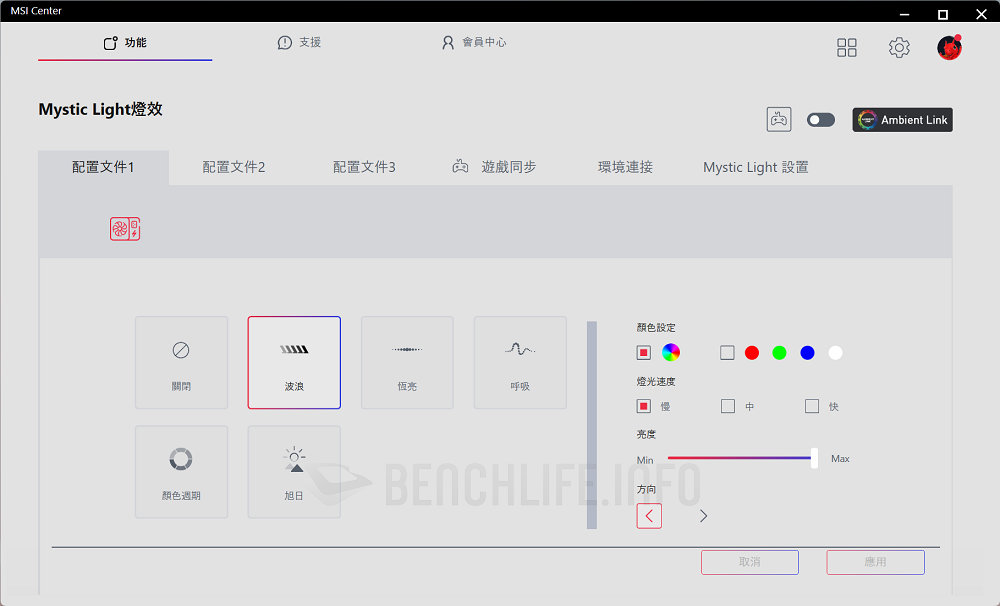Image resolution: width=1000 pixels, height=606 pixels.
Task: Pick the red color swatch
Action: [752, 353]
